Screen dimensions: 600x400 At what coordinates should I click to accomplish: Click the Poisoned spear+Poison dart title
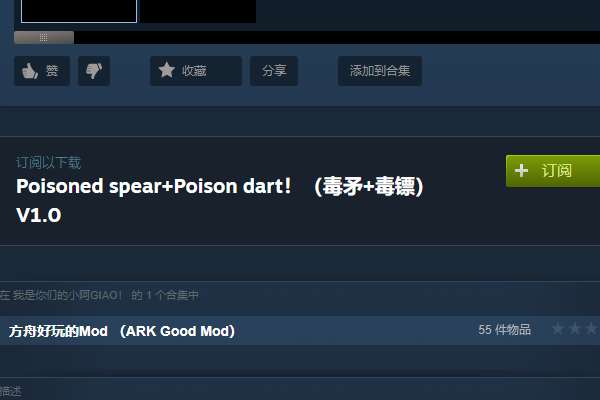coord(220,200)
